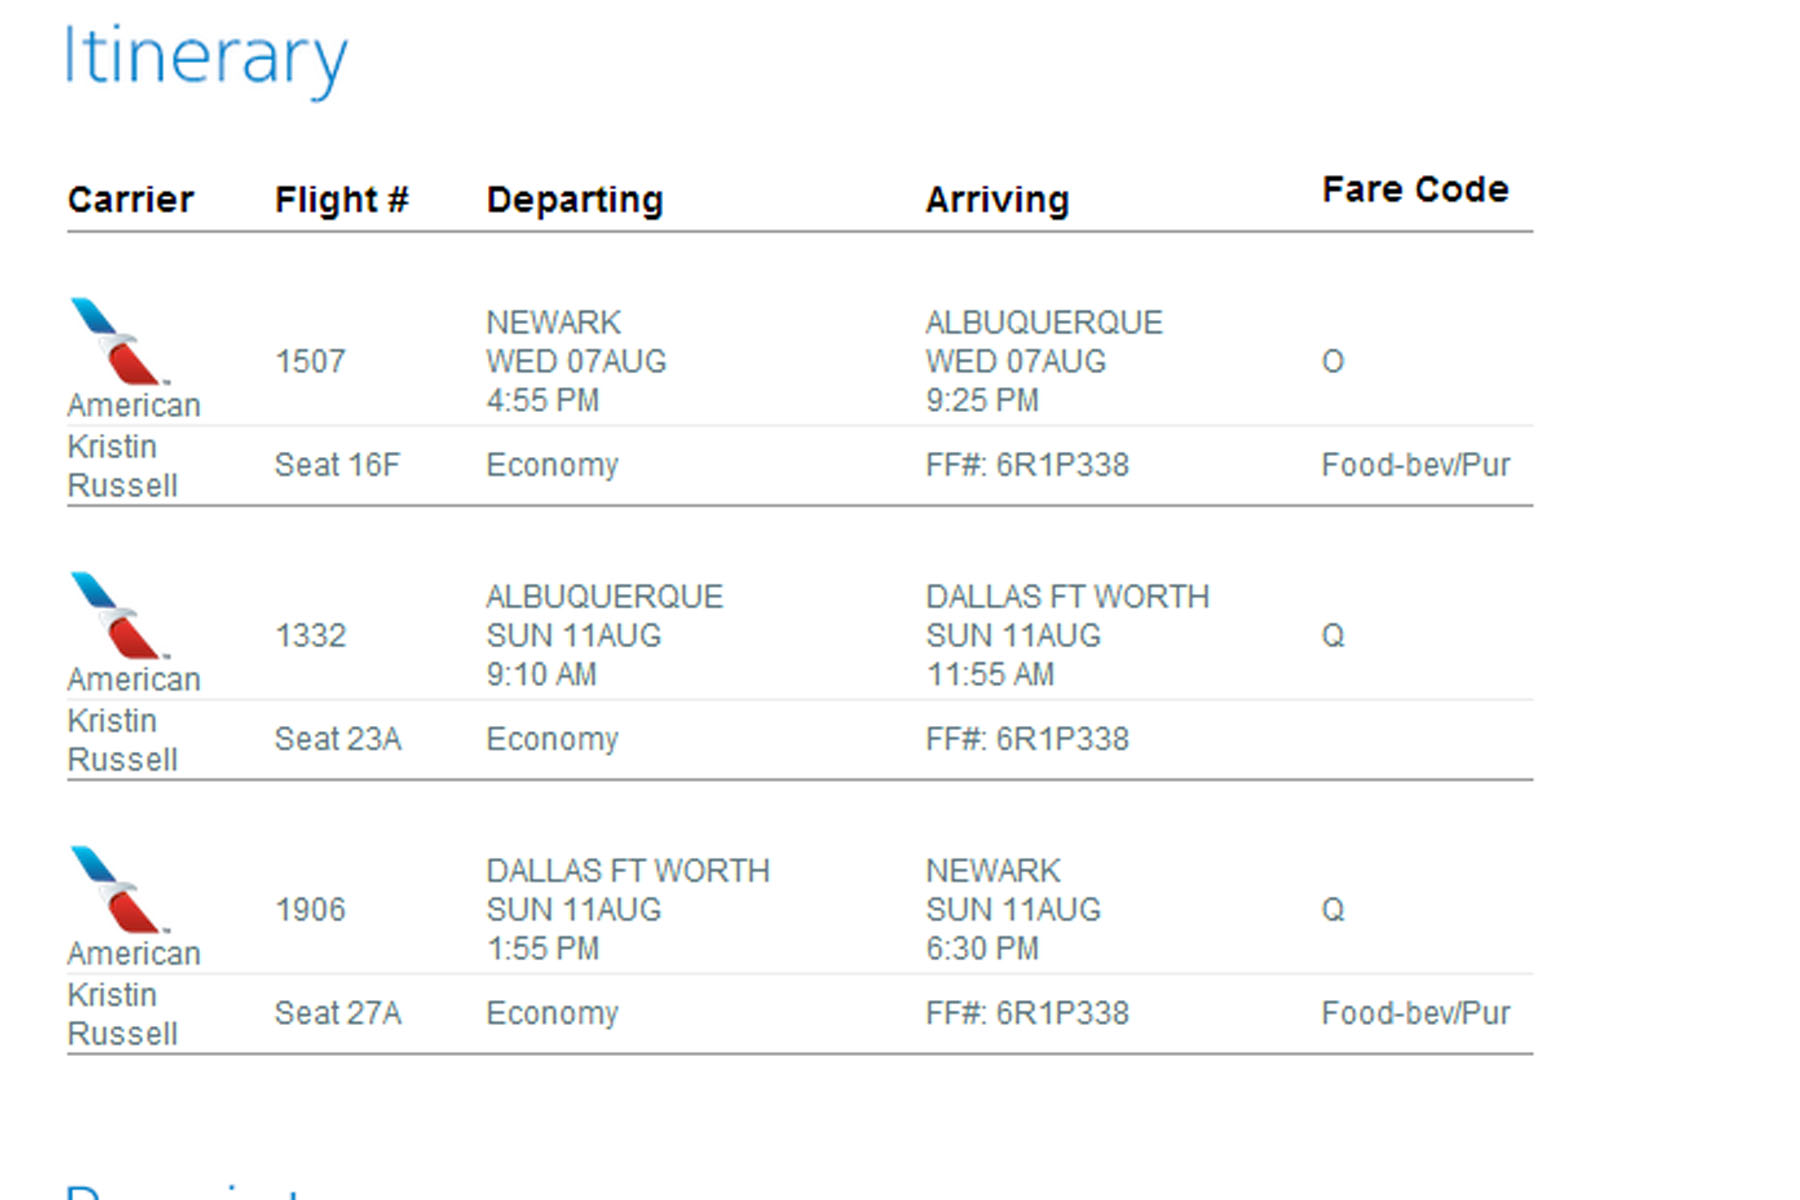The width and height of the screenshot is (1800, 1200).
Task: Select flight number 1332
Action: pos(310,635)
